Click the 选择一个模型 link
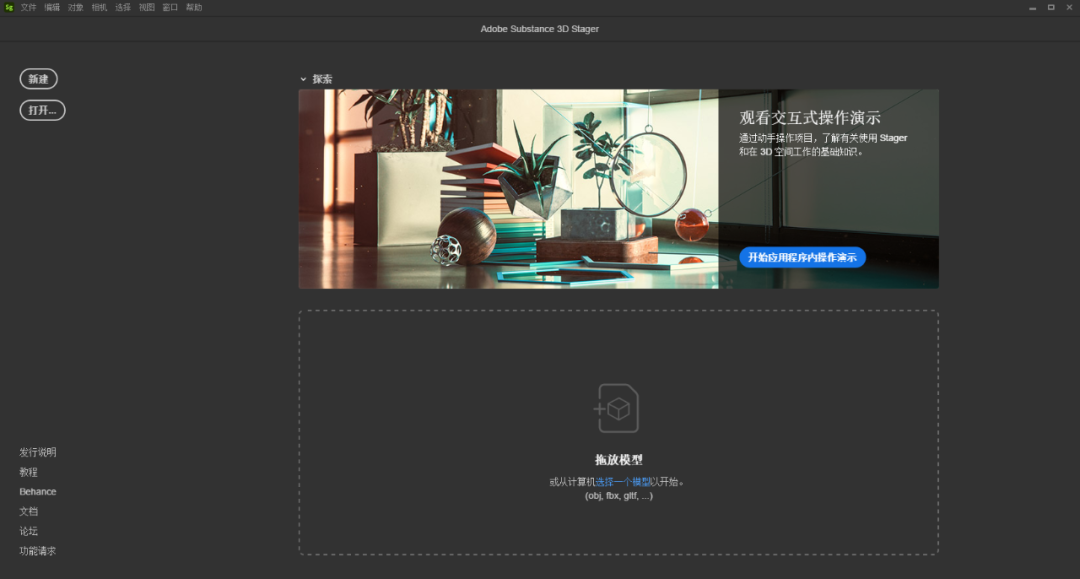This screenshot has width=1080, height=579. pos(622,482)
